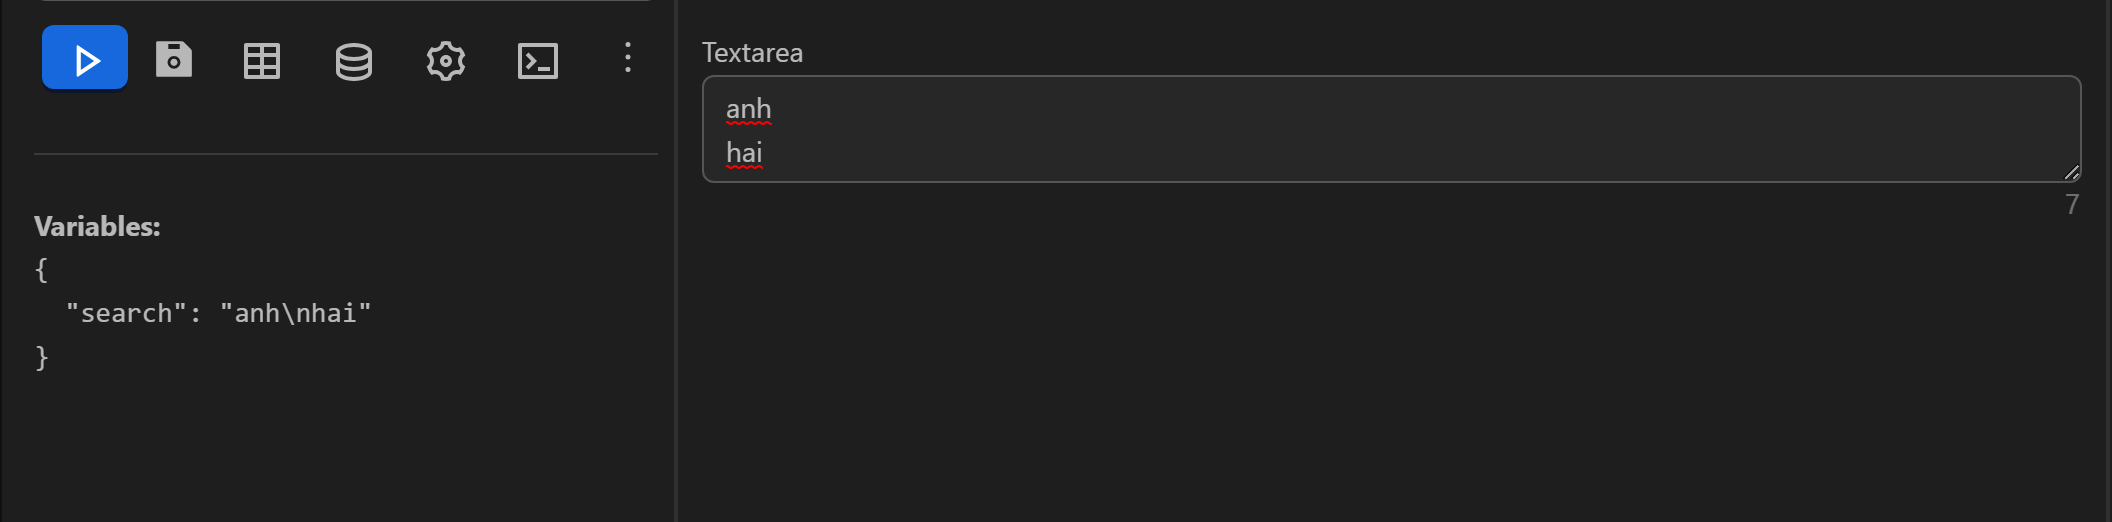This screenshot has height=522, width=2112.
Task: Open settings with the gear icon
Action: (x=445, y=61)
